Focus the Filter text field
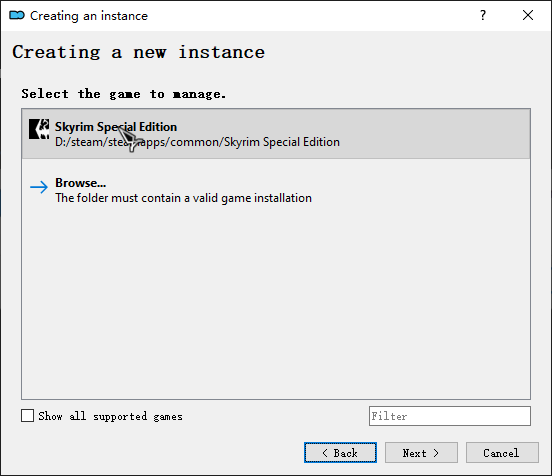This screenshot has width=552, height=476. click(450, 416)
